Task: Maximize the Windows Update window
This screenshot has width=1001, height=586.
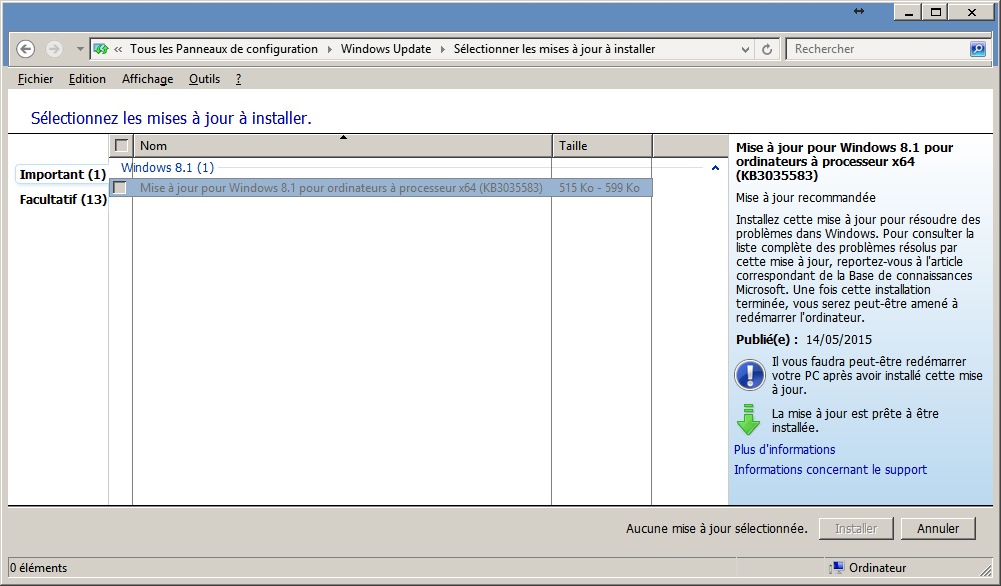Action: click(935, 12)
